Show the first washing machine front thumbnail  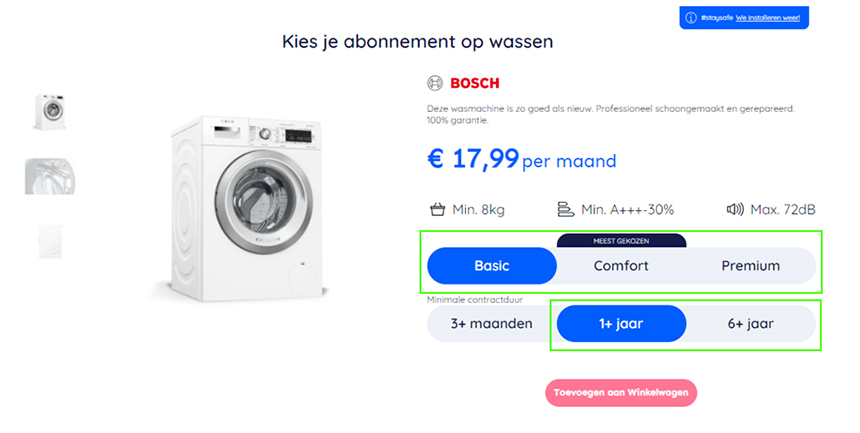[49, 111]
